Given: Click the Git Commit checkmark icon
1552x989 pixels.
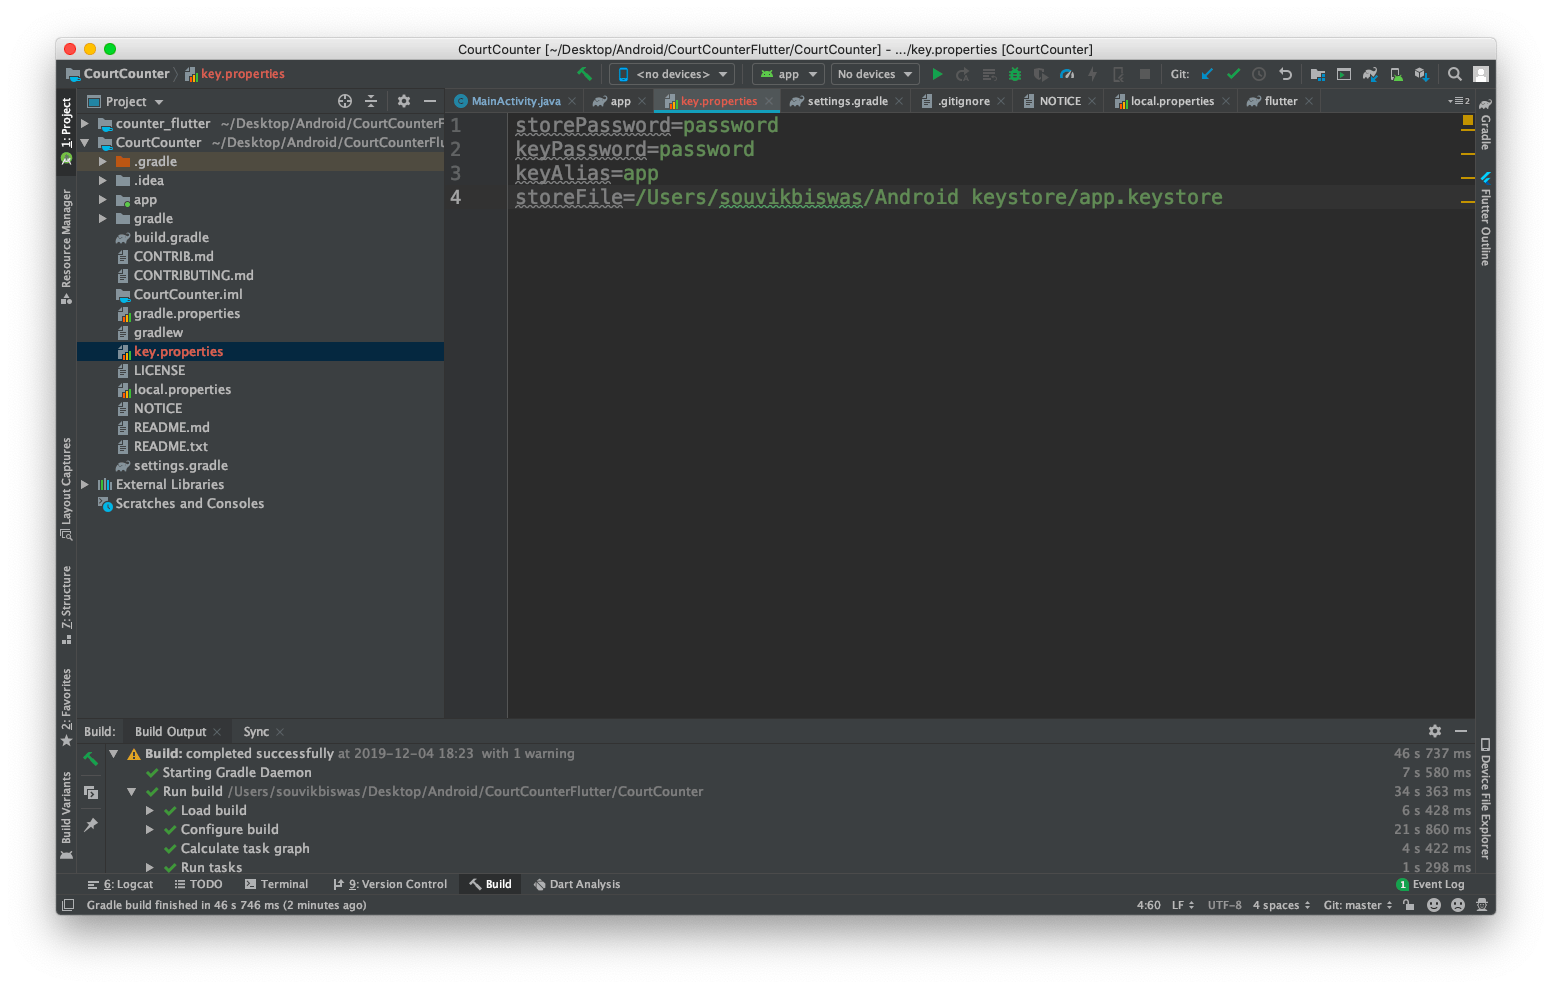Looking at the screenshot, I should pyautogui.click(x=1233, y=74).
